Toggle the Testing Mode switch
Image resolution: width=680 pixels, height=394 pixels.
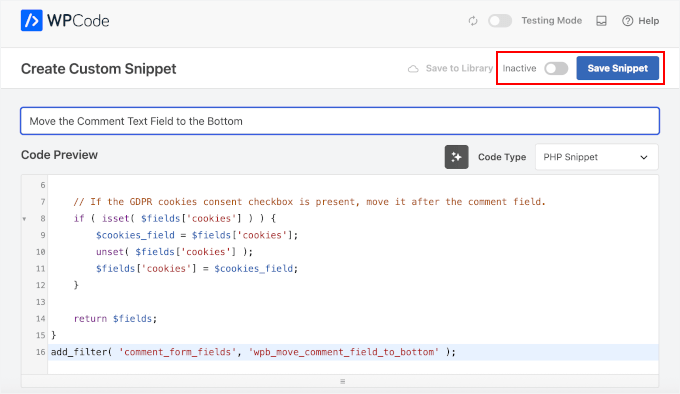500,21
